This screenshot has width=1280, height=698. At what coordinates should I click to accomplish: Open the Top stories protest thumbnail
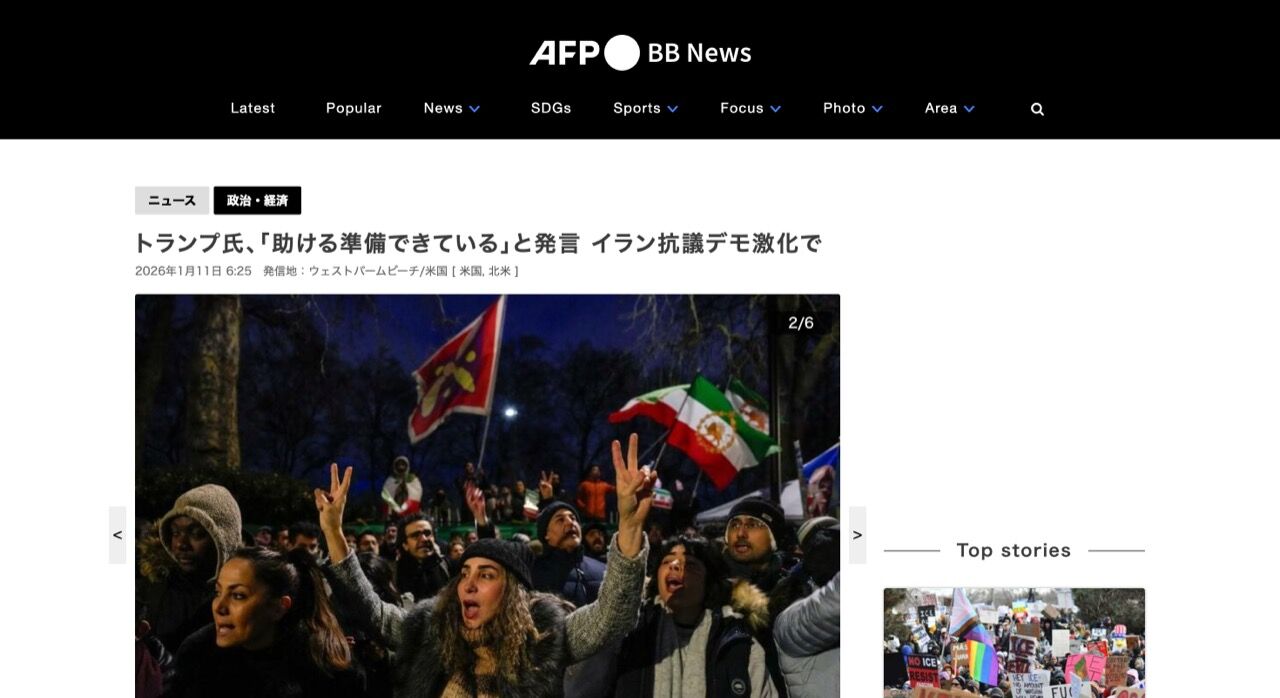tap(1014, 642)
